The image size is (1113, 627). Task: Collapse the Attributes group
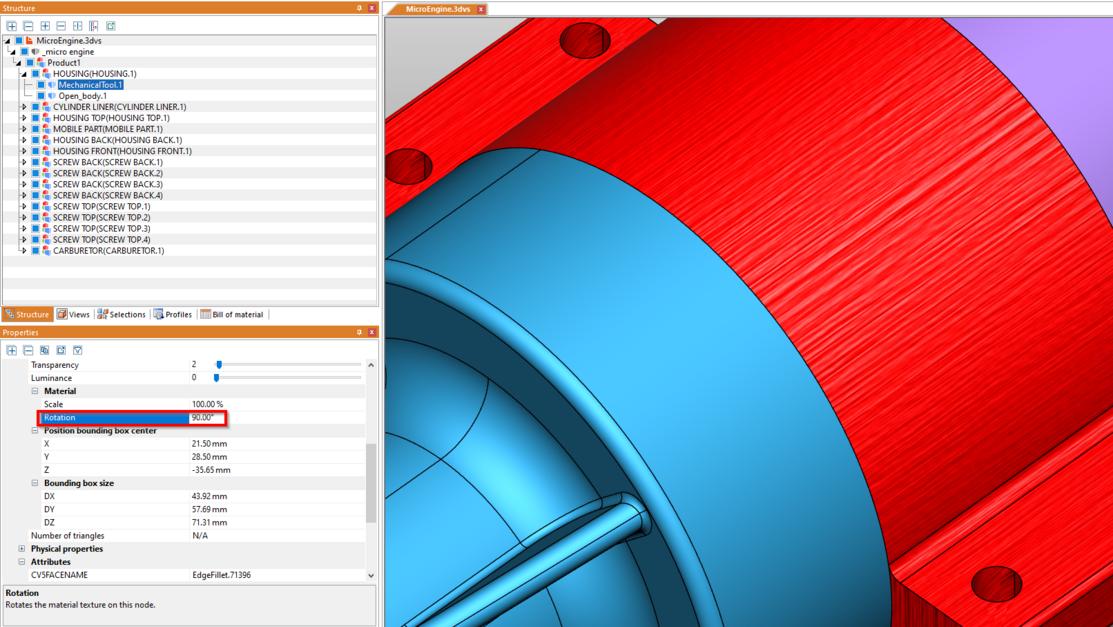click(x=21, y=562)
